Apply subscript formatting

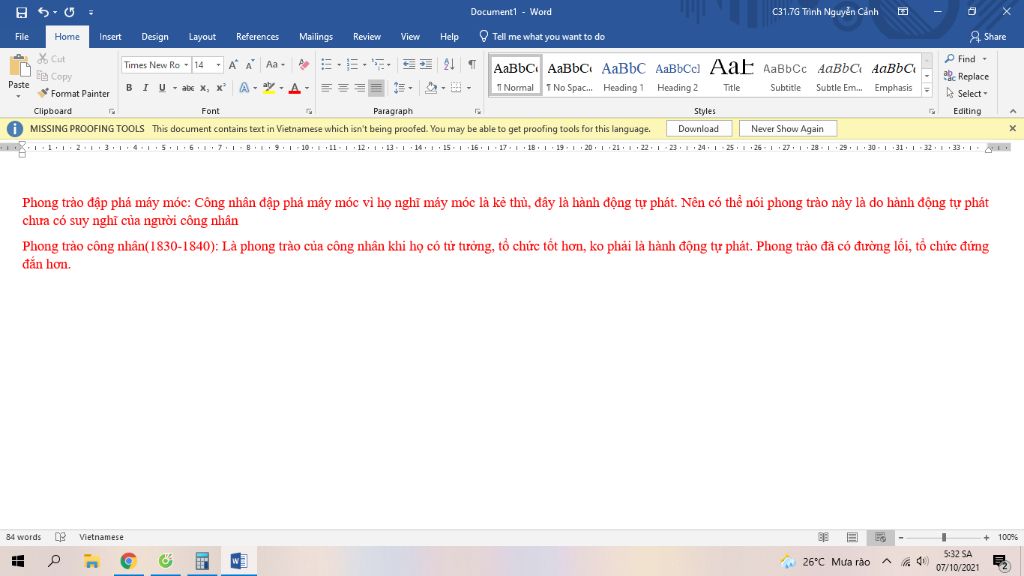click(204, 88)
